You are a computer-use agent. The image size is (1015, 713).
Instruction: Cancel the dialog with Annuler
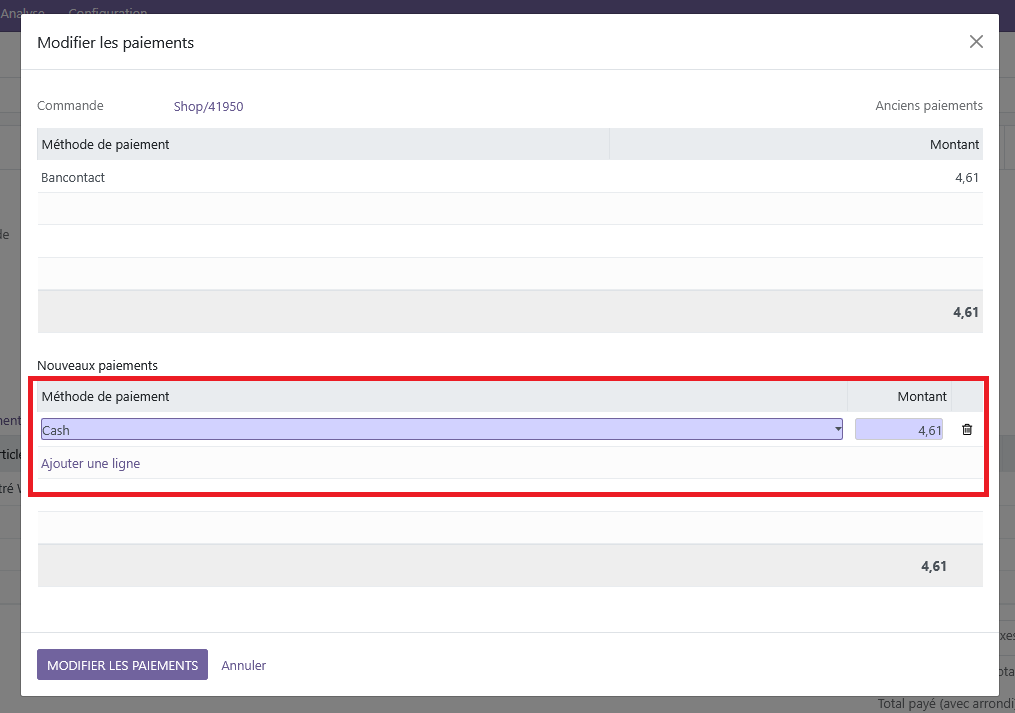pyautogui.click(x=243, y=665)
